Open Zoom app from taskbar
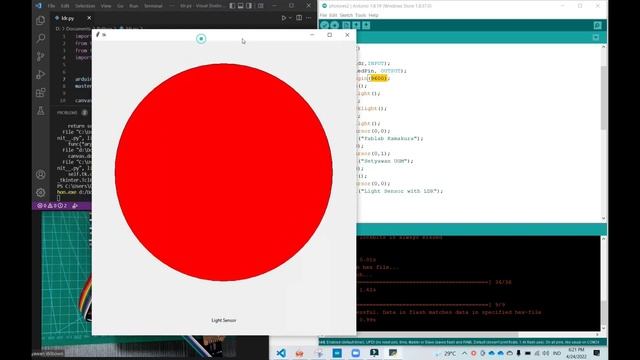This screenshot has height=360, width=640. point(356,353)
